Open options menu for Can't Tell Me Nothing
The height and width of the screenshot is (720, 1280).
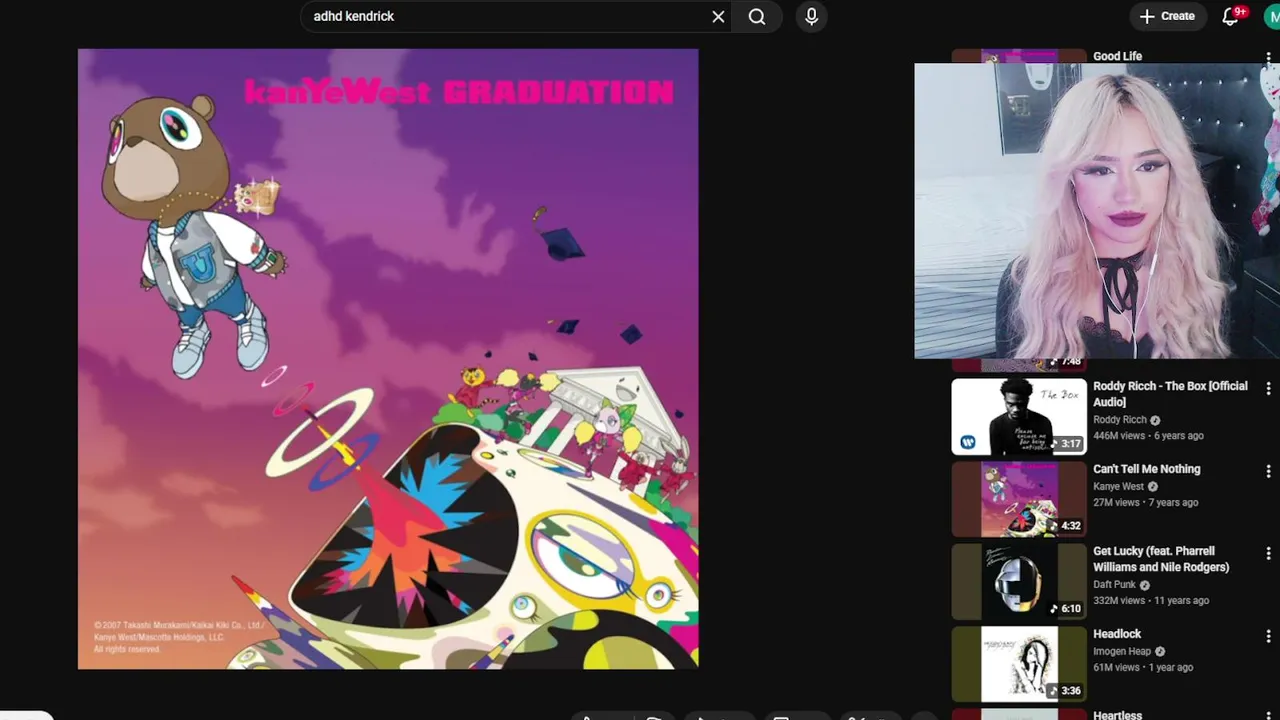click(x=1268, y=471)
